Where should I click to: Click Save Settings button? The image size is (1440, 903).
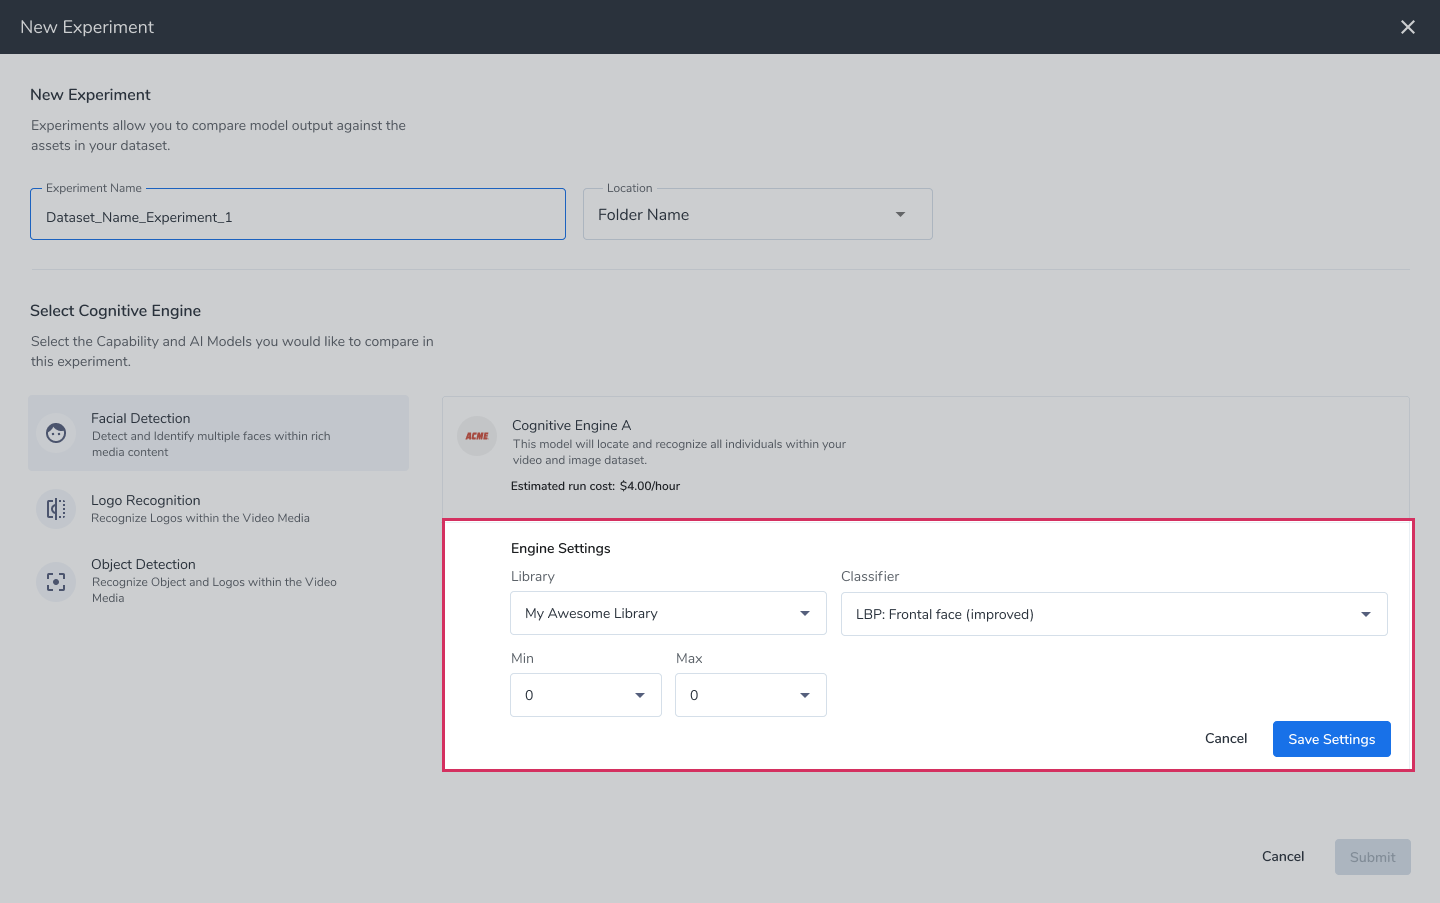1332,739
